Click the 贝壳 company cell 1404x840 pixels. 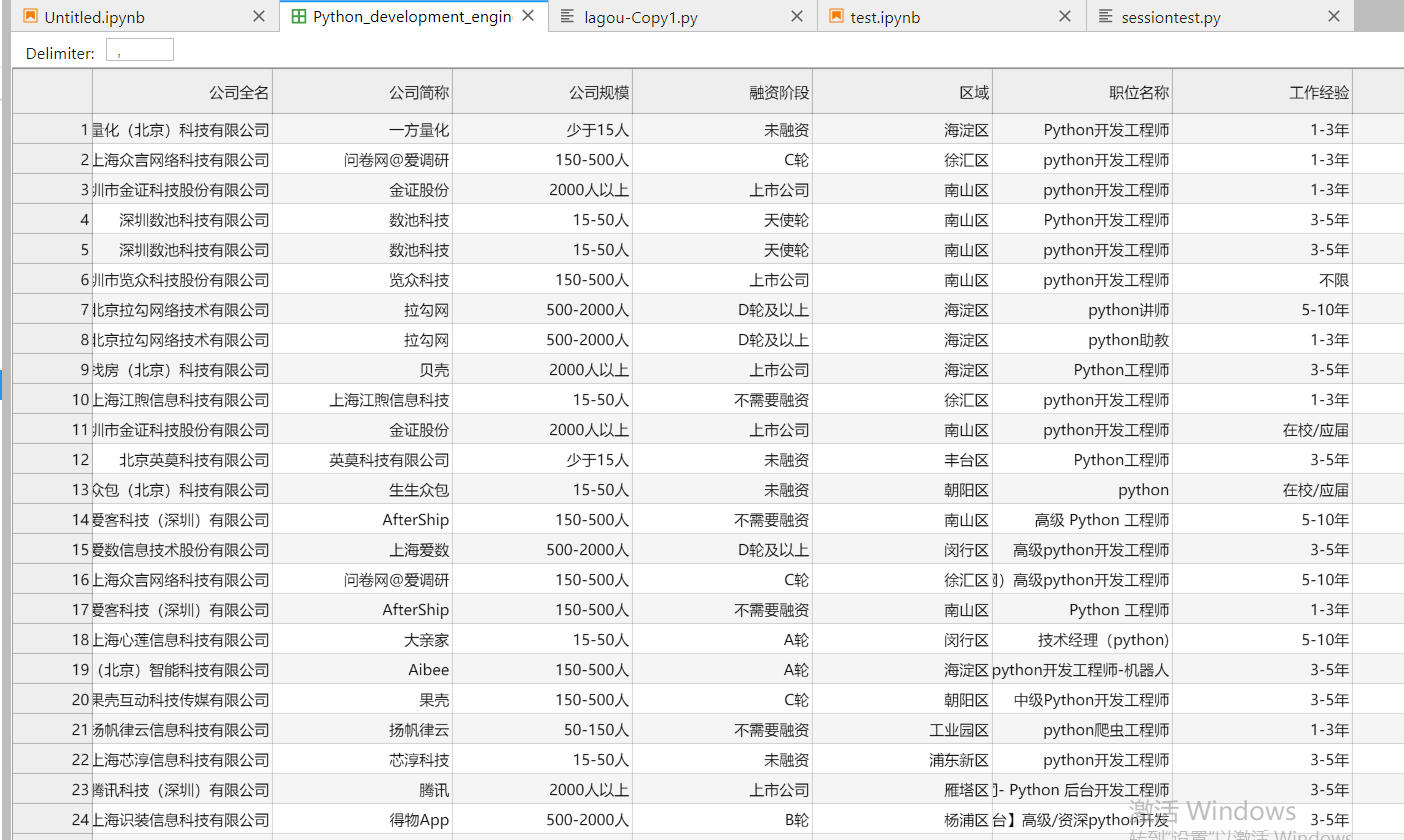(362, 370)
